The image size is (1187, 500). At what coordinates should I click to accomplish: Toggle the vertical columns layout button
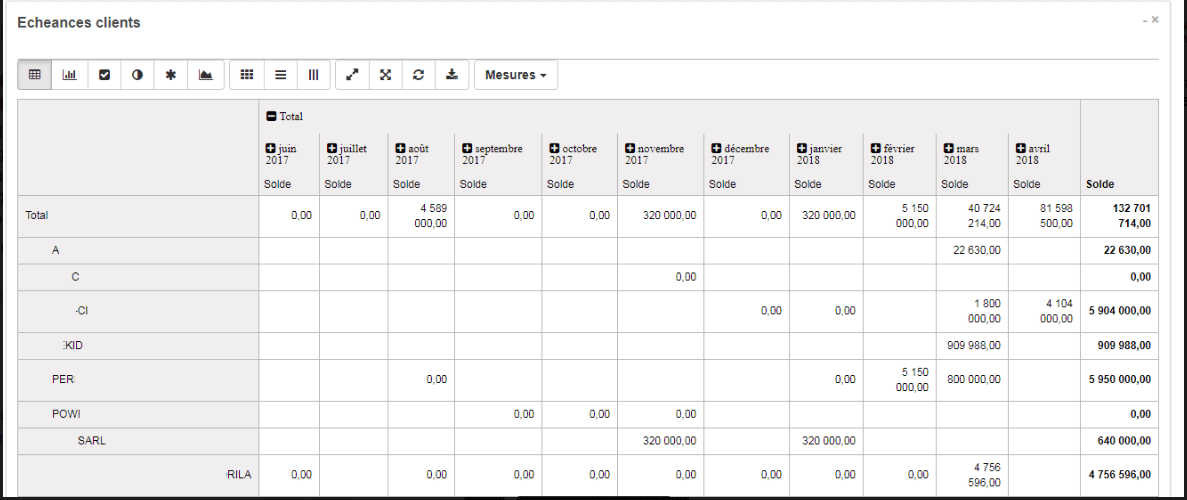[x=313, y=75]
